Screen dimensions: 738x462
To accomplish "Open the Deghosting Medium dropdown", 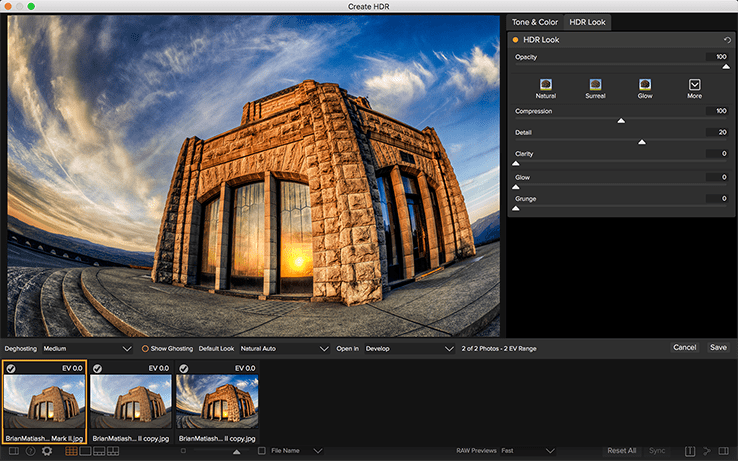I will click(x=87, y=348).
